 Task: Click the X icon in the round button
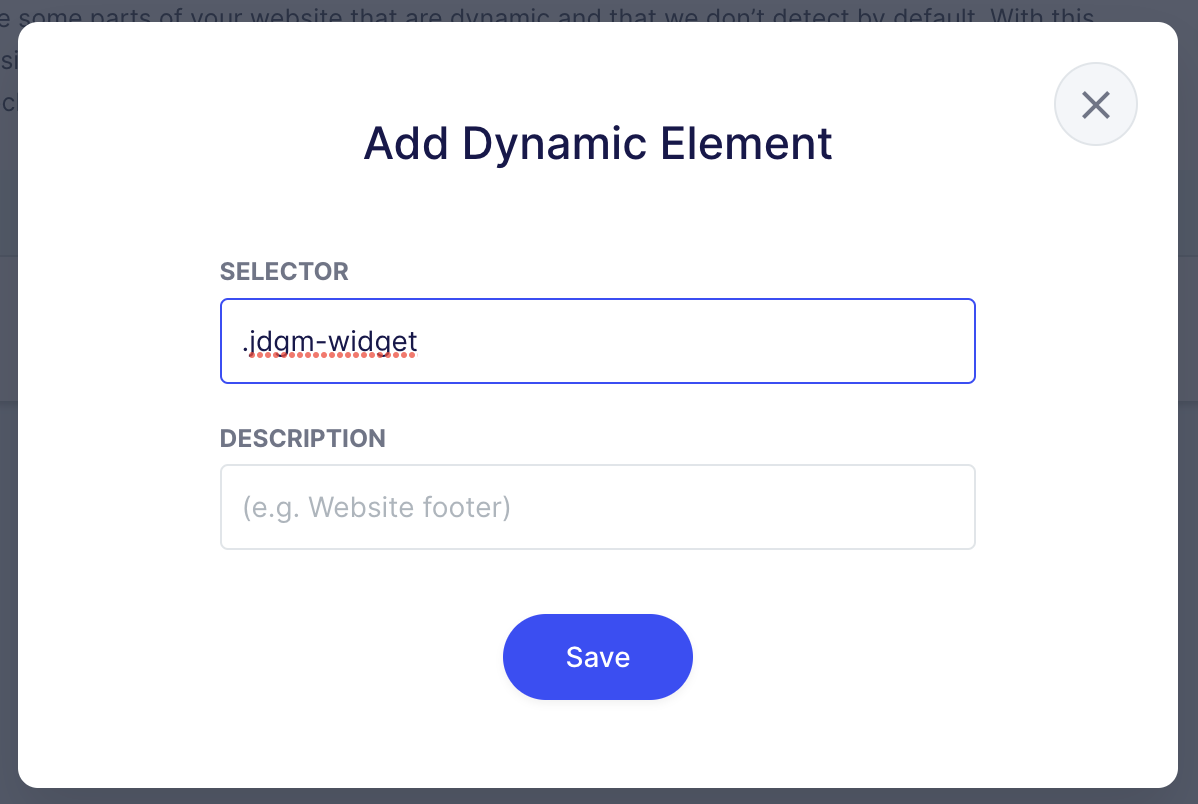1096,104
